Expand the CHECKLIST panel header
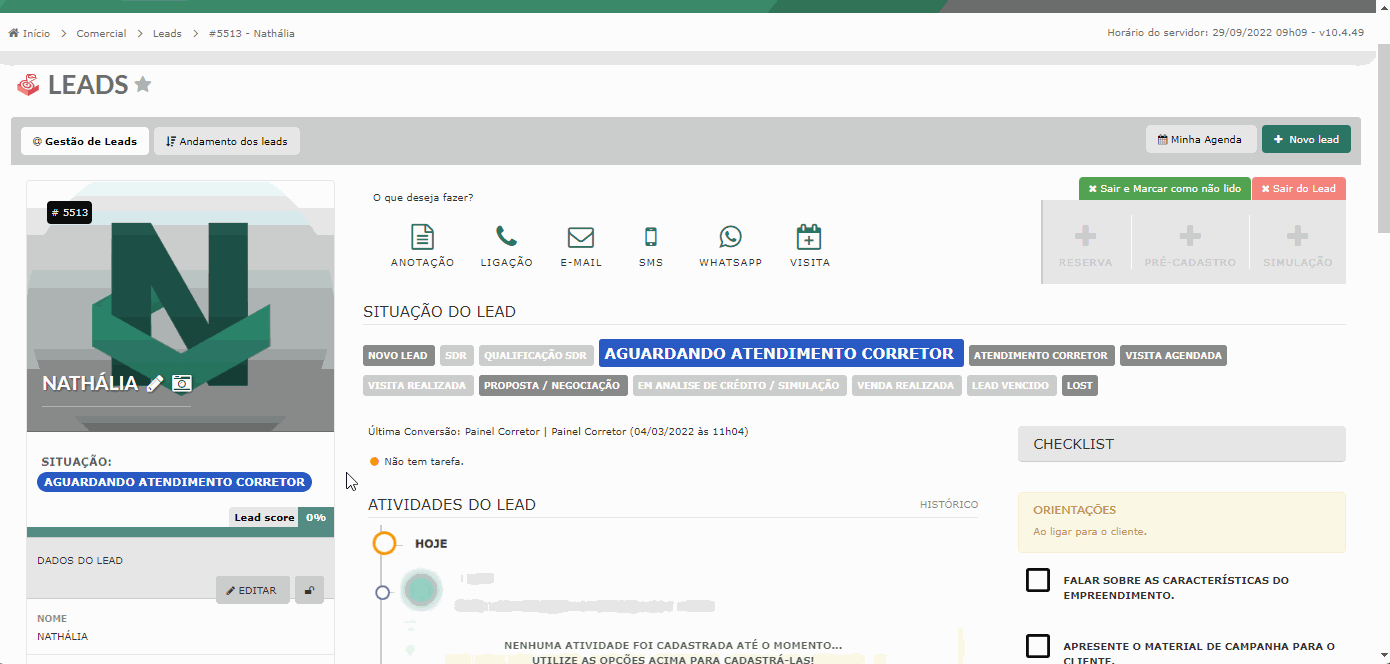This screenshot has height=664, width=1390. 1181,444
